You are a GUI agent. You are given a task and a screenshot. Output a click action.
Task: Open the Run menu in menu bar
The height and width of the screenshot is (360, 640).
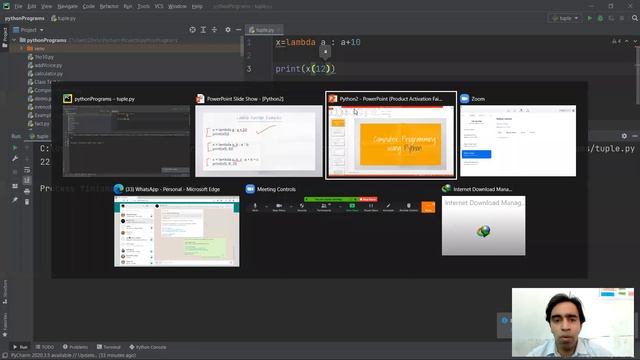coord(128,6)
